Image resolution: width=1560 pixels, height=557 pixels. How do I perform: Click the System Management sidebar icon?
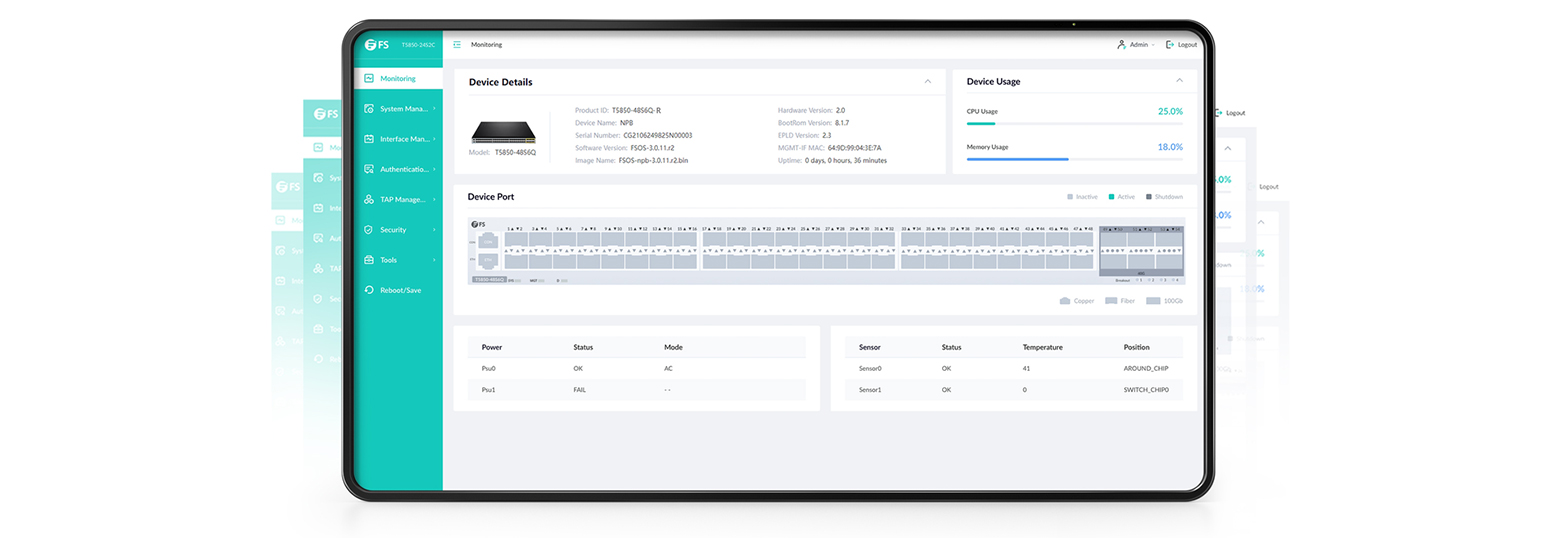(369, 108)
